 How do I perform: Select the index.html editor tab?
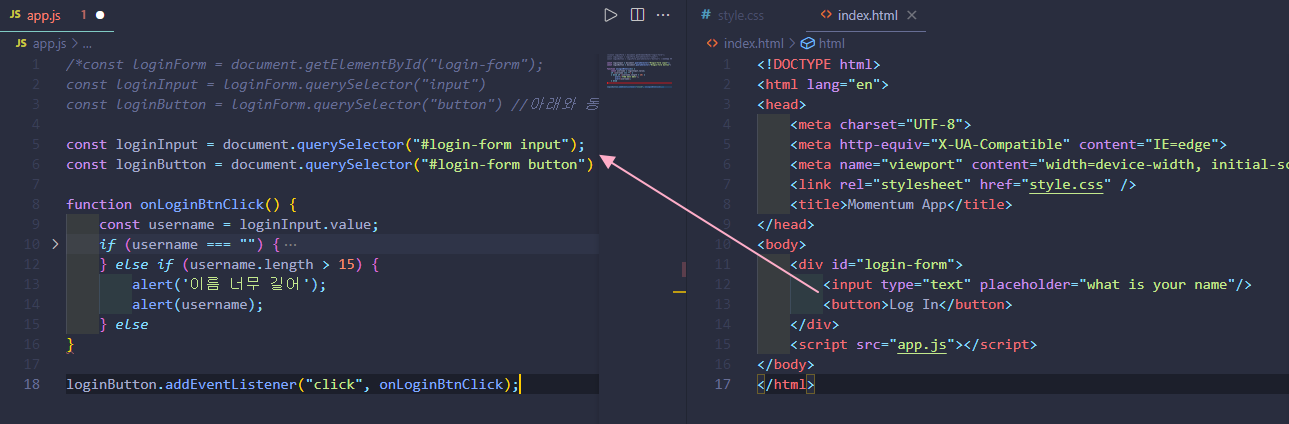866,15
